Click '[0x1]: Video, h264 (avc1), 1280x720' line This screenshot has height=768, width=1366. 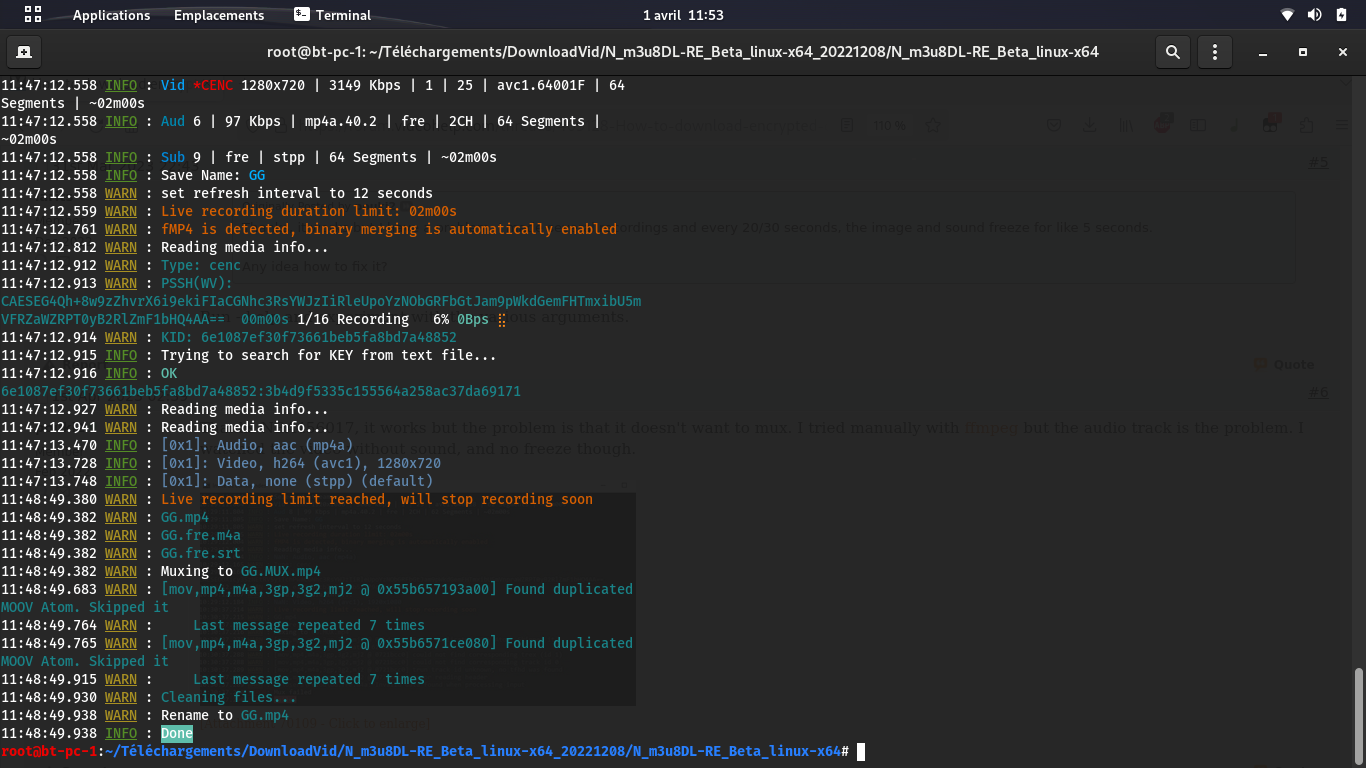301,463
